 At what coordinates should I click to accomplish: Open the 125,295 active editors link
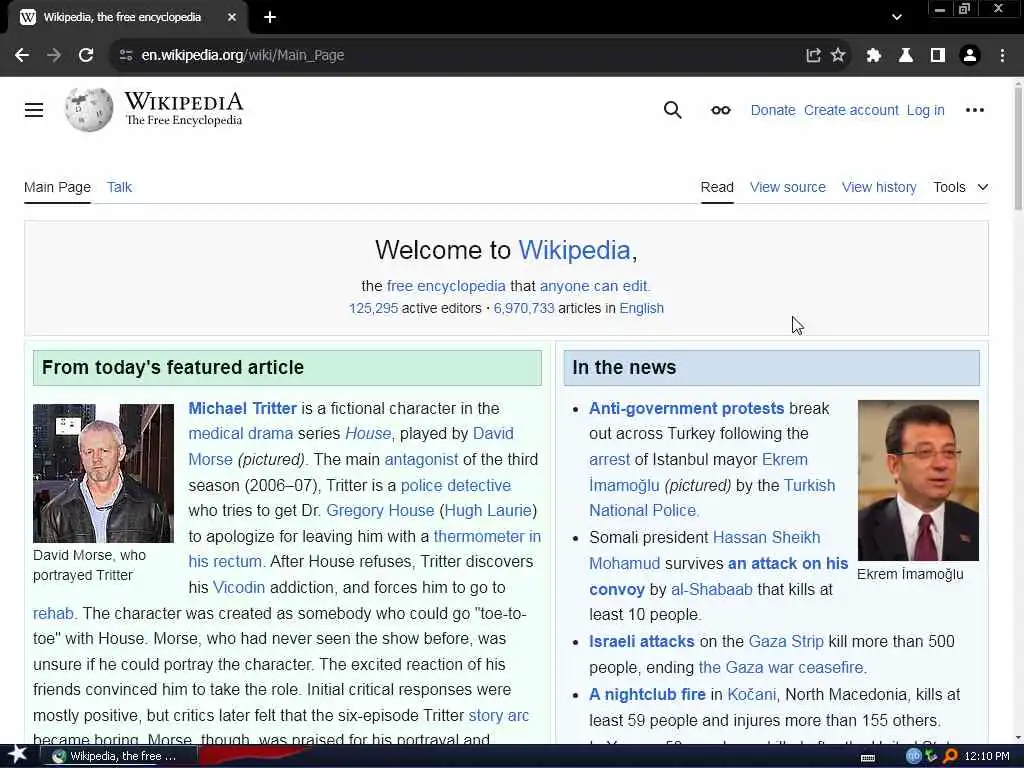pyautogui.click(x=373, y=308)
